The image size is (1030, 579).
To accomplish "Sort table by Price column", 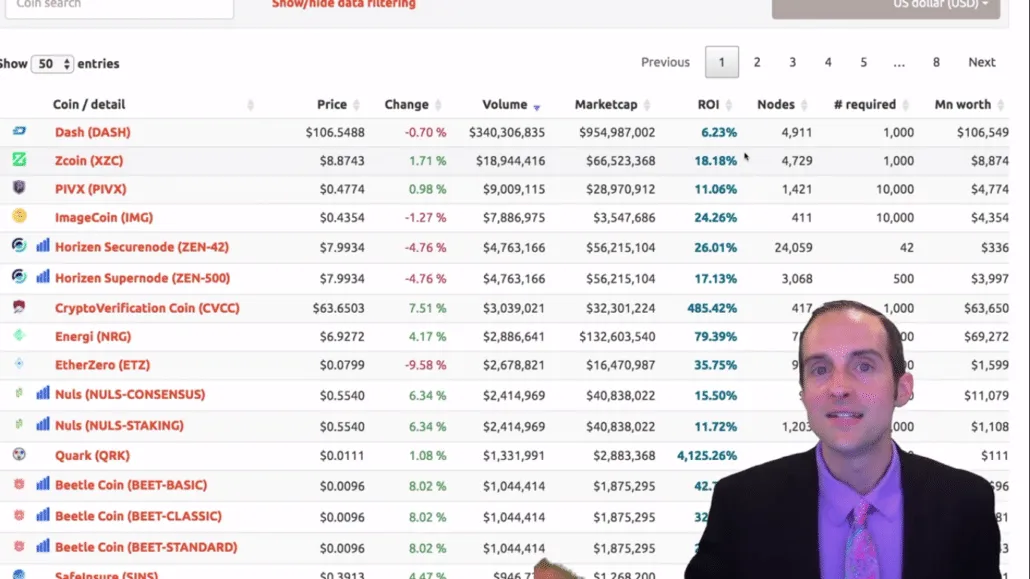I will tap(332, 104).
